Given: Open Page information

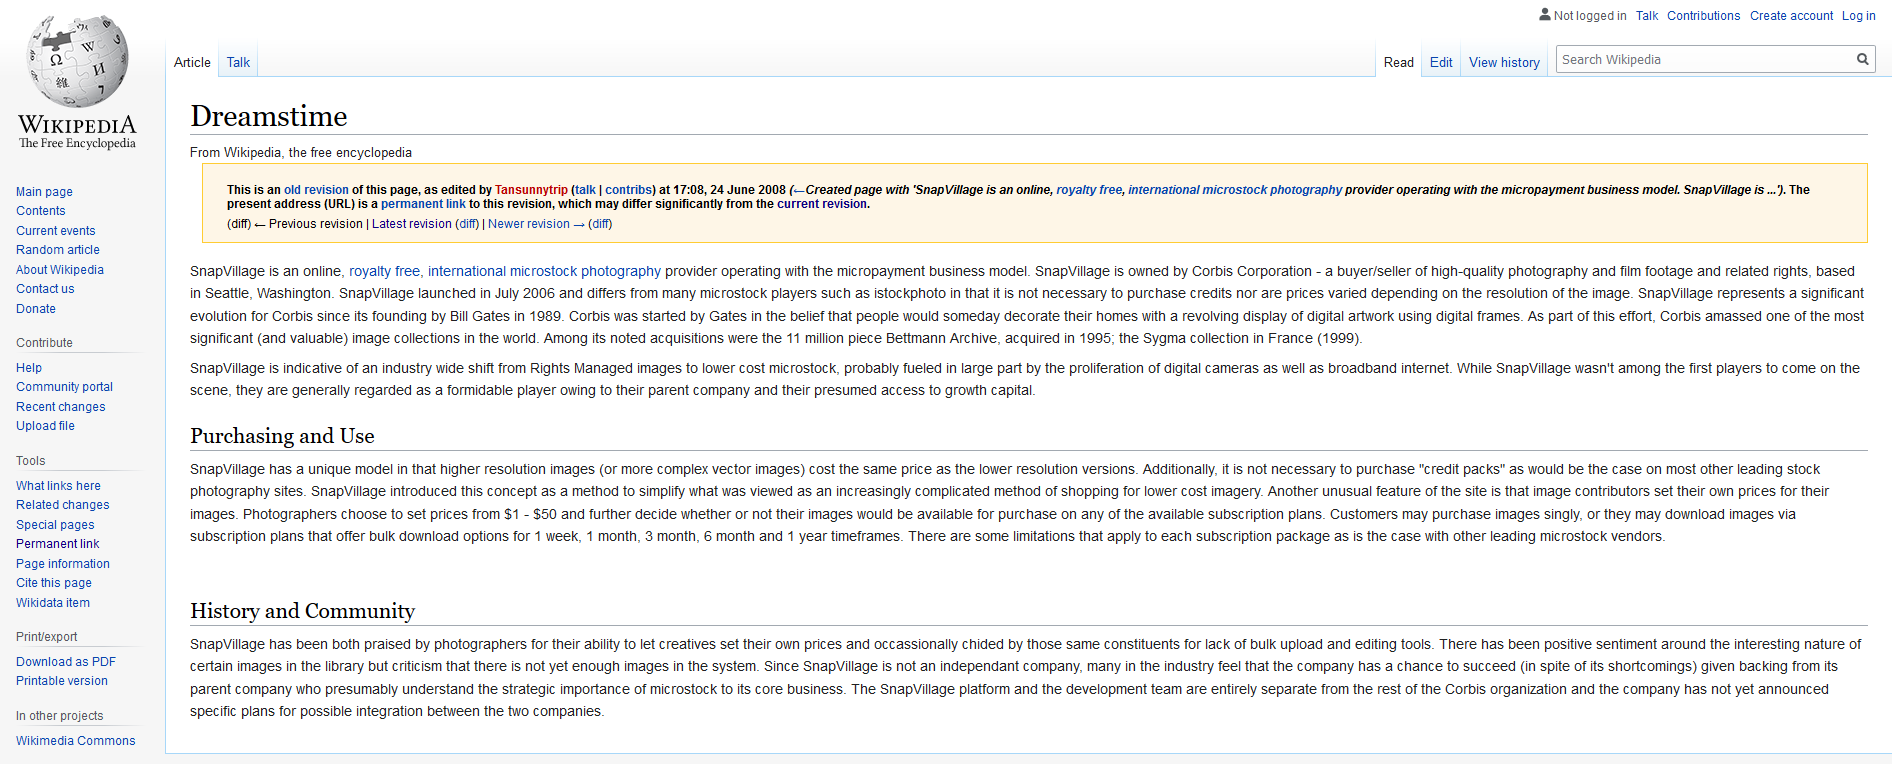Looking at the screenshot, I should (62, 564).
